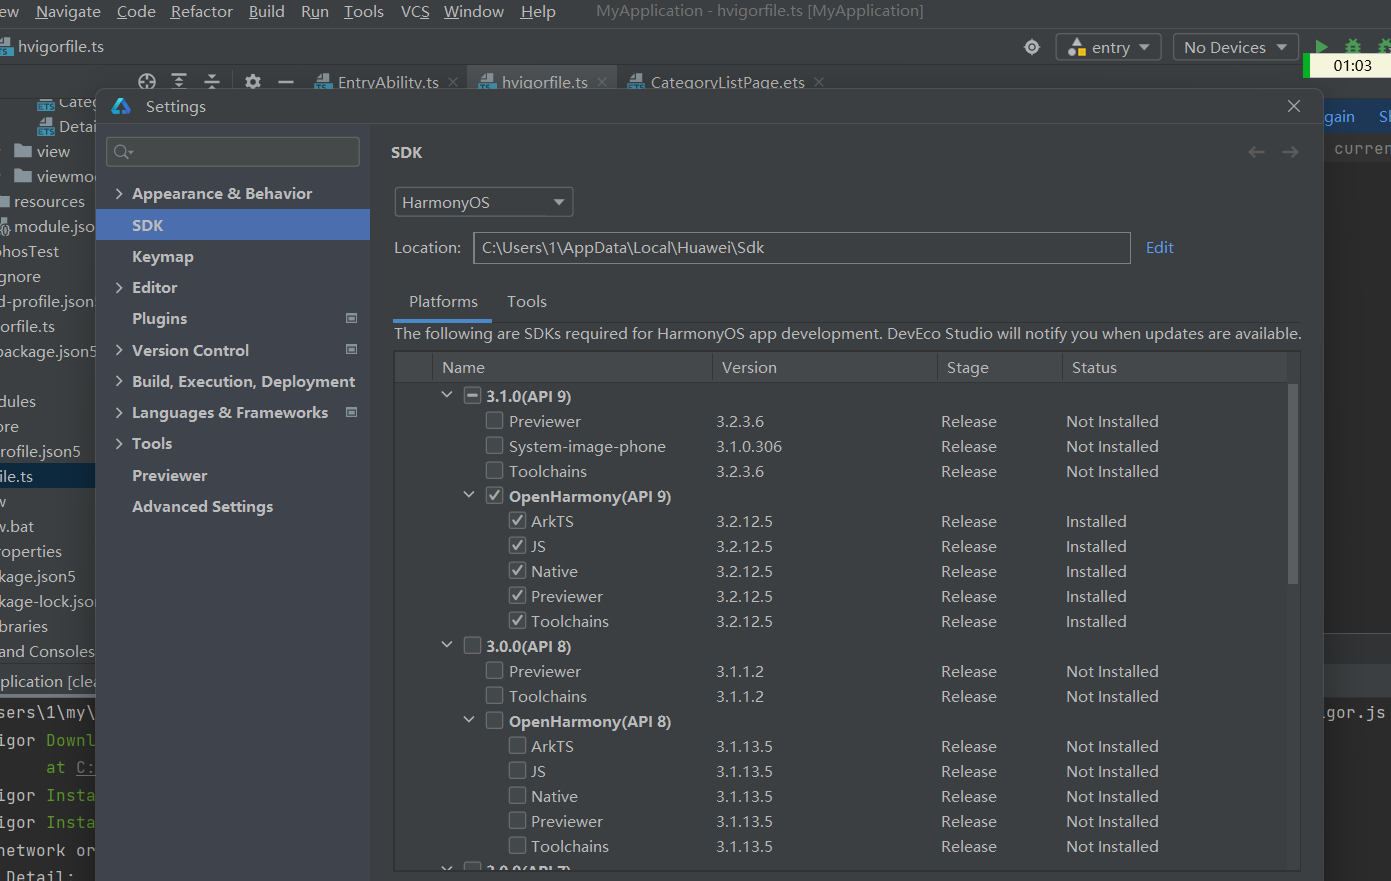Check JS version 3.1.13.5
This screenshot has height=881, width=1391.
[517, 771]
